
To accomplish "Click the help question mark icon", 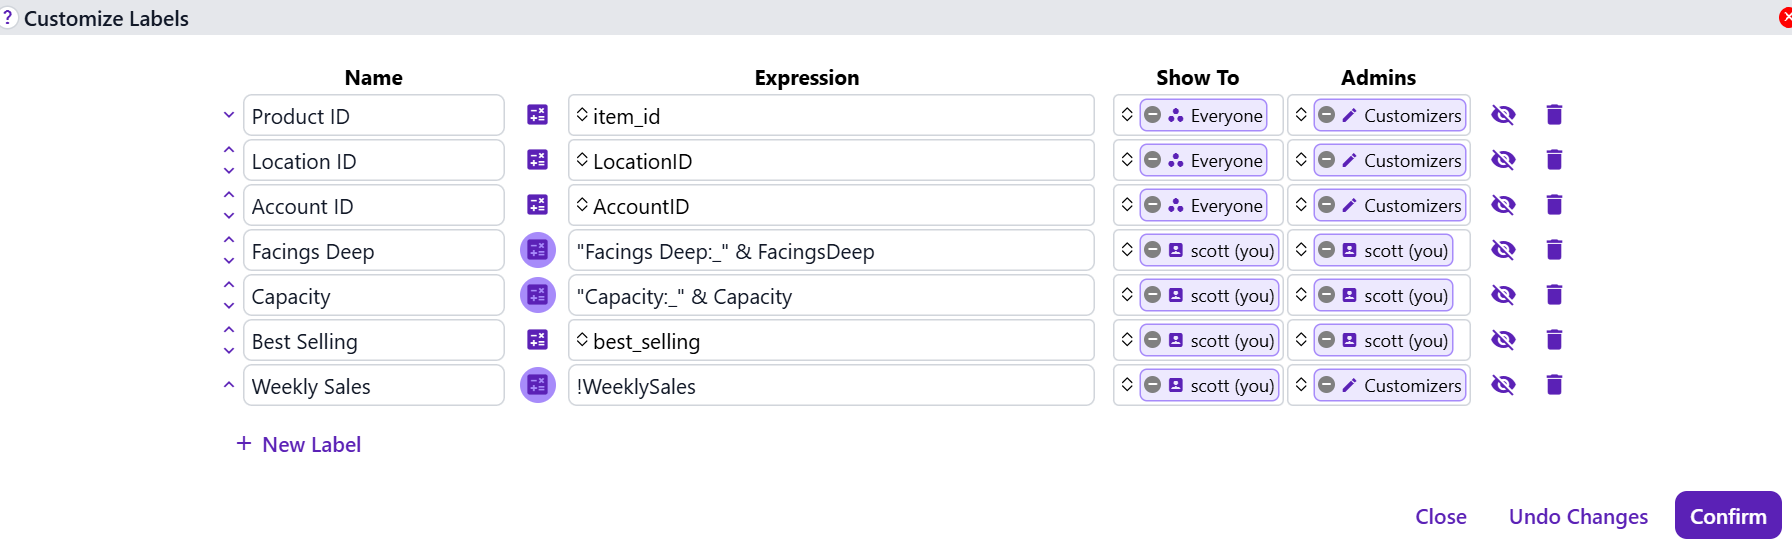I will coord(8,17).
